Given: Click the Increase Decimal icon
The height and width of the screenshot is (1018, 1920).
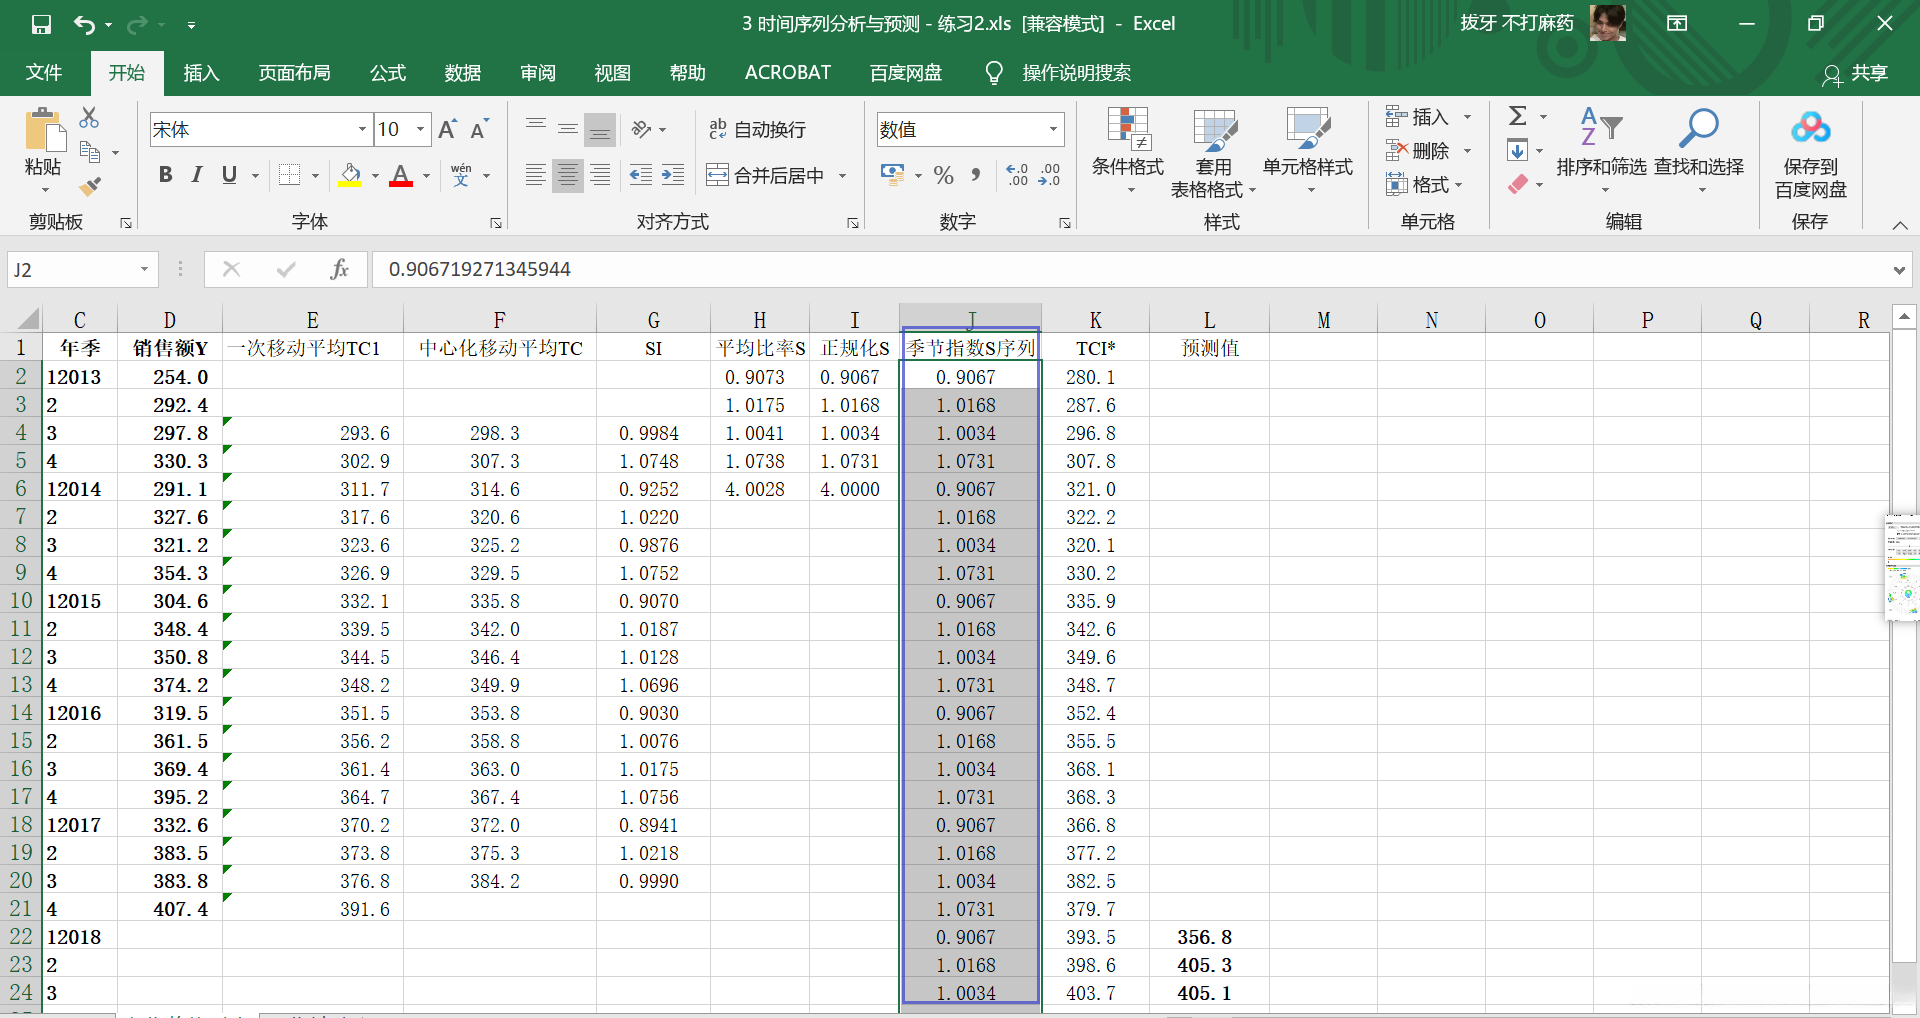Looking at the screenshot, I should [1017, 175].
